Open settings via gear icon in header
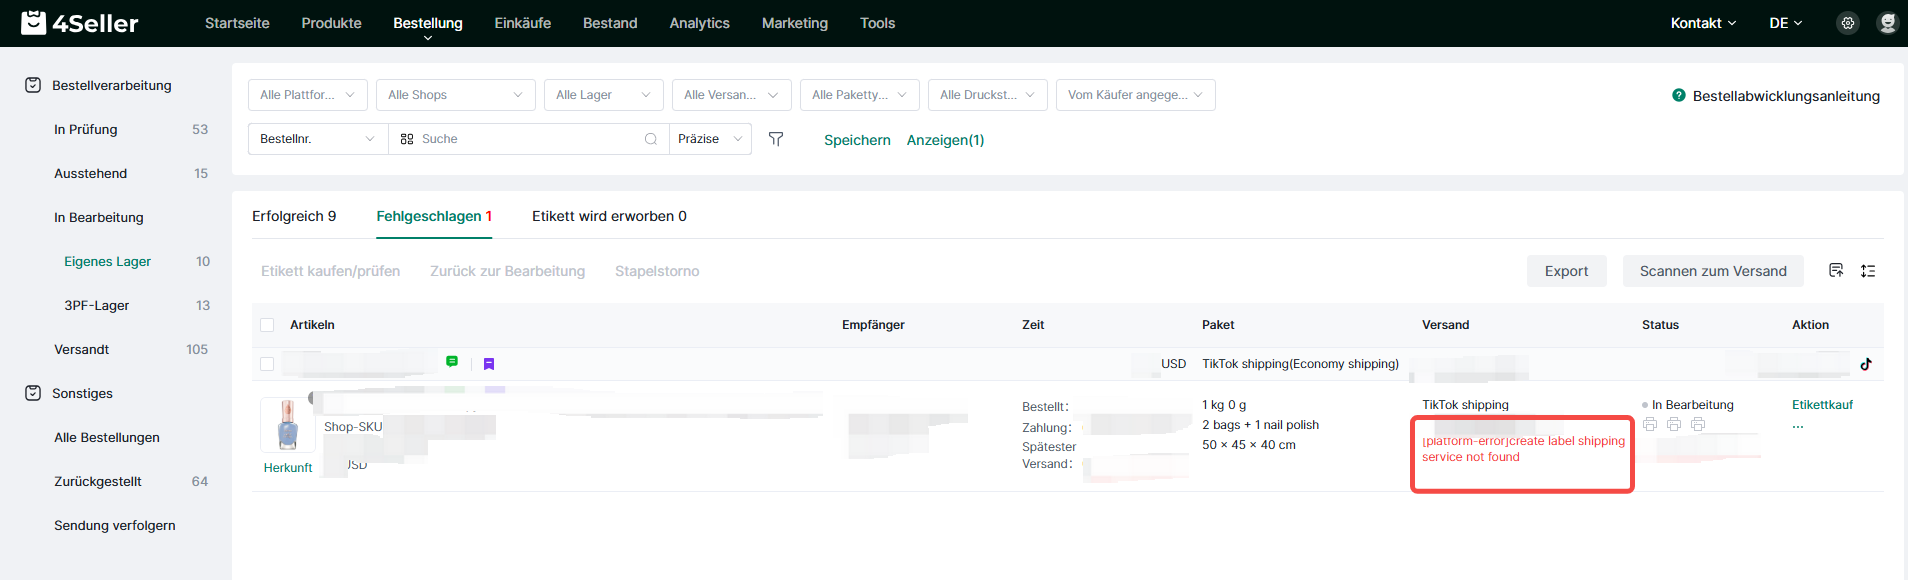 click(x=1848, y=23)
